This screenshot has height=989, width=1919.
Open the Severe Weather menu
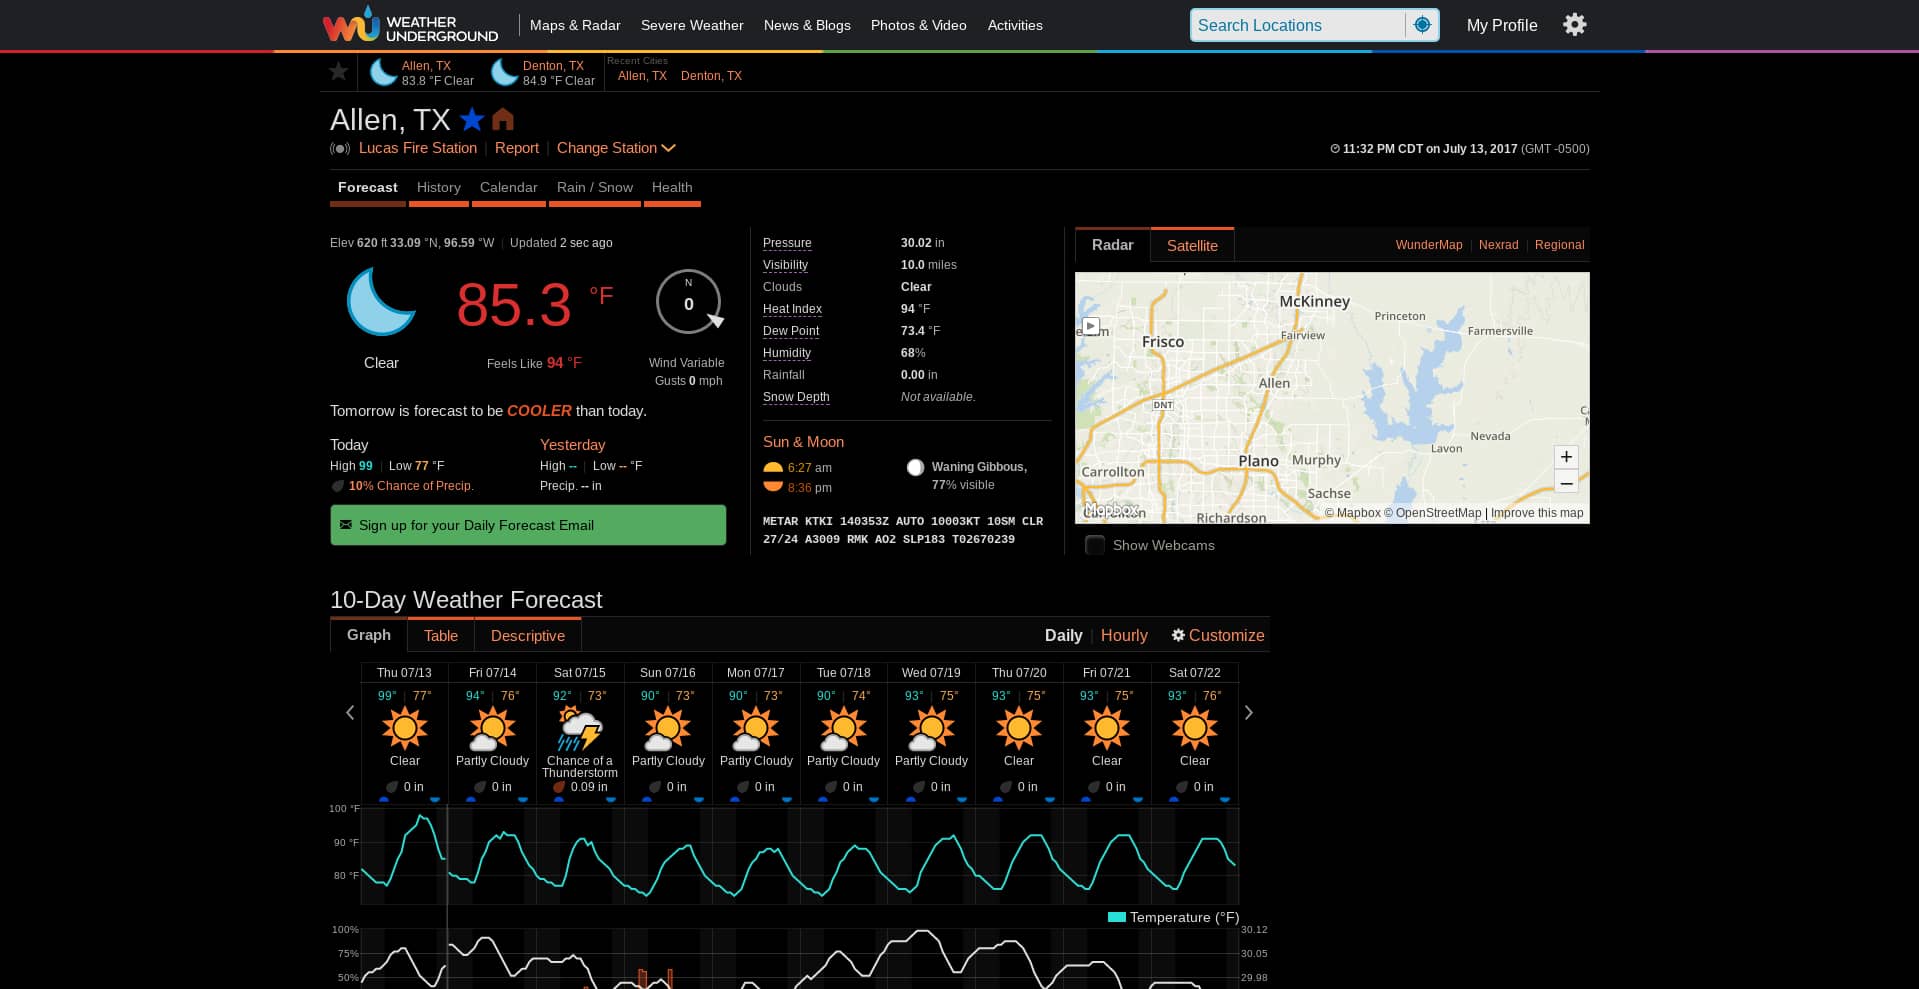pyautogui.click(x=692, y=25)
